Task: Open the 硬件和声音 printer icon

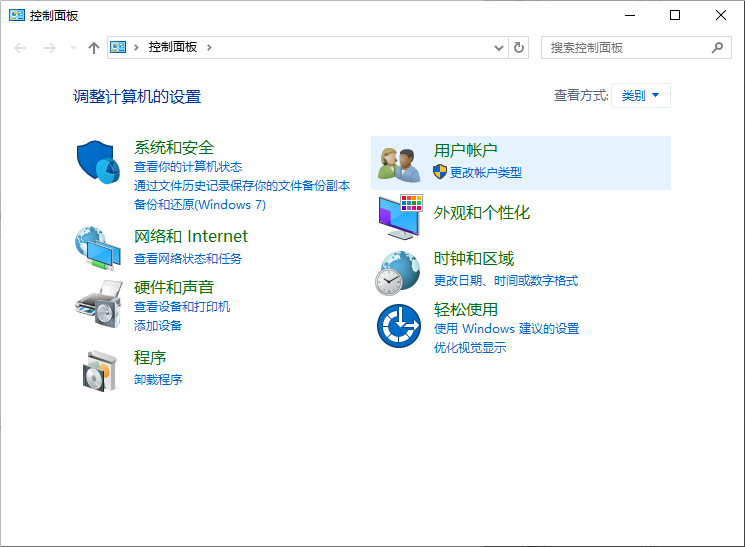Action: pos(99,304)
